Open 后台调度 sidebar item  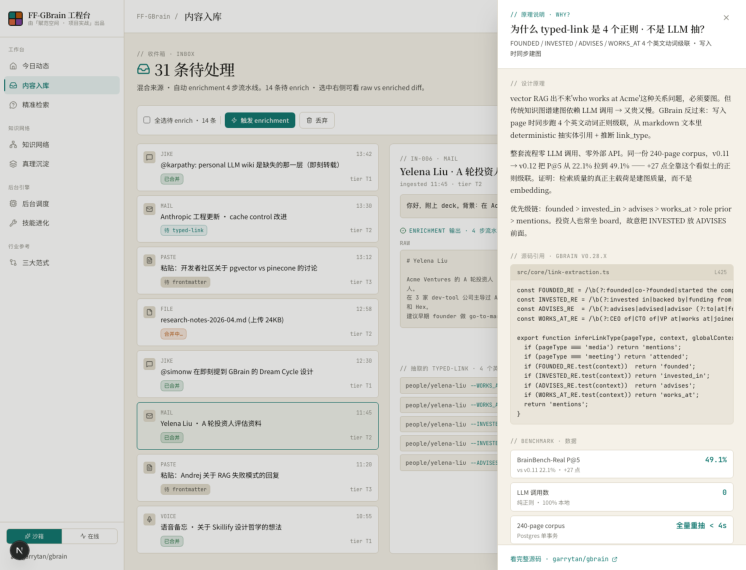(62, 204)
